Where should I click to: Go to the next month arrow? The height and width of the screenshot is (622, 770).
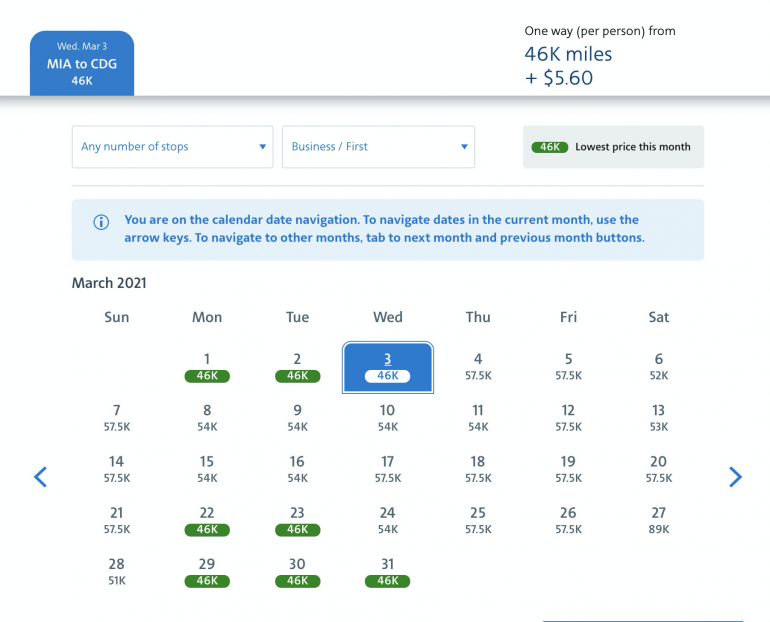[735, 477]
